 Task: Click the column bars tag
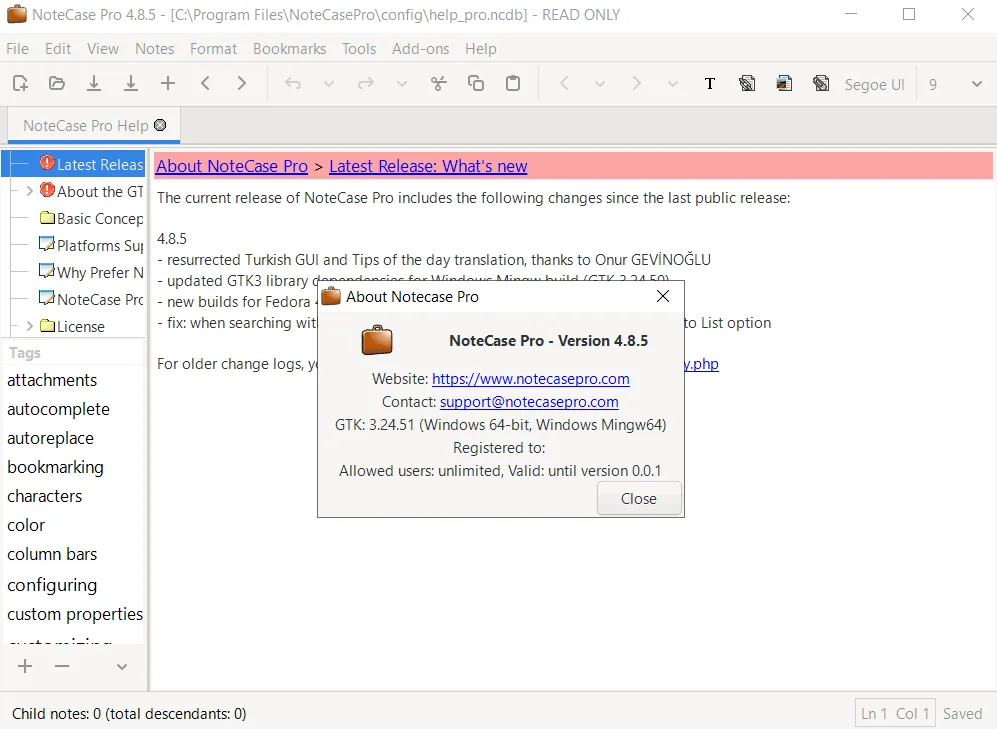pos(52,554)
